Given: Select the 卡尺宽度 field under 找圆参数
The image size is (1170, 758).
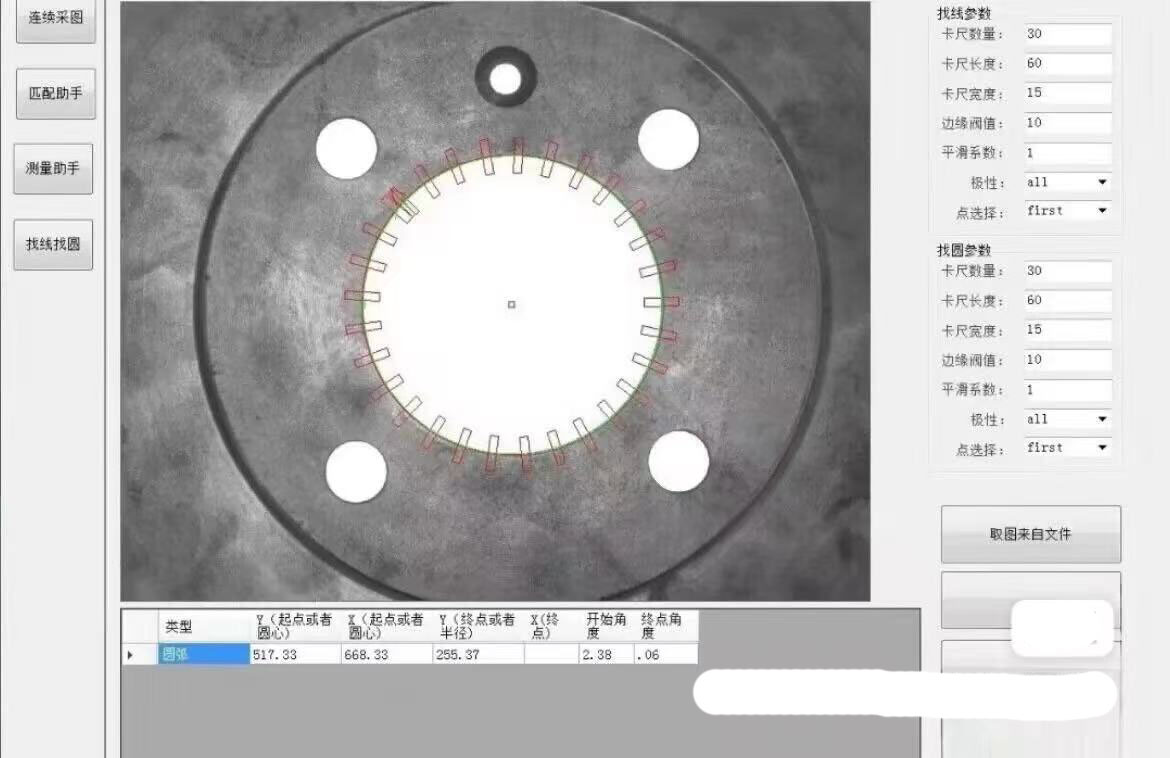Looking at the screenshot, I should pyautogui.click(x=1067, y=330).
